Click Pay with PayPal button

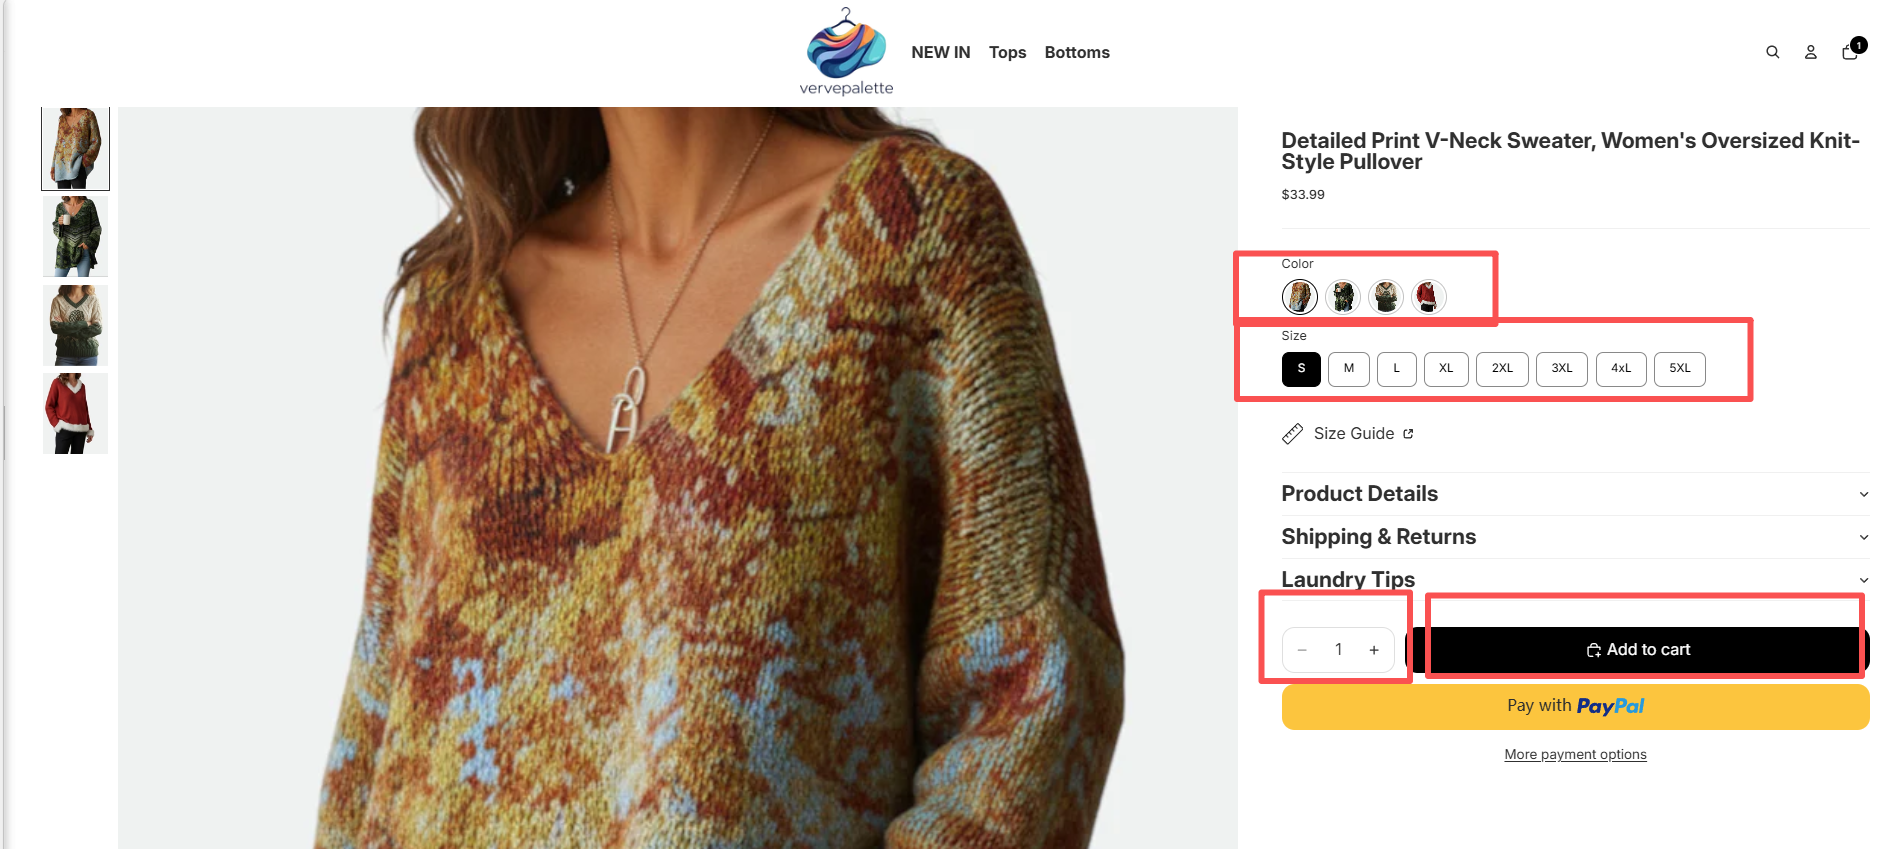coord(1575,706)
